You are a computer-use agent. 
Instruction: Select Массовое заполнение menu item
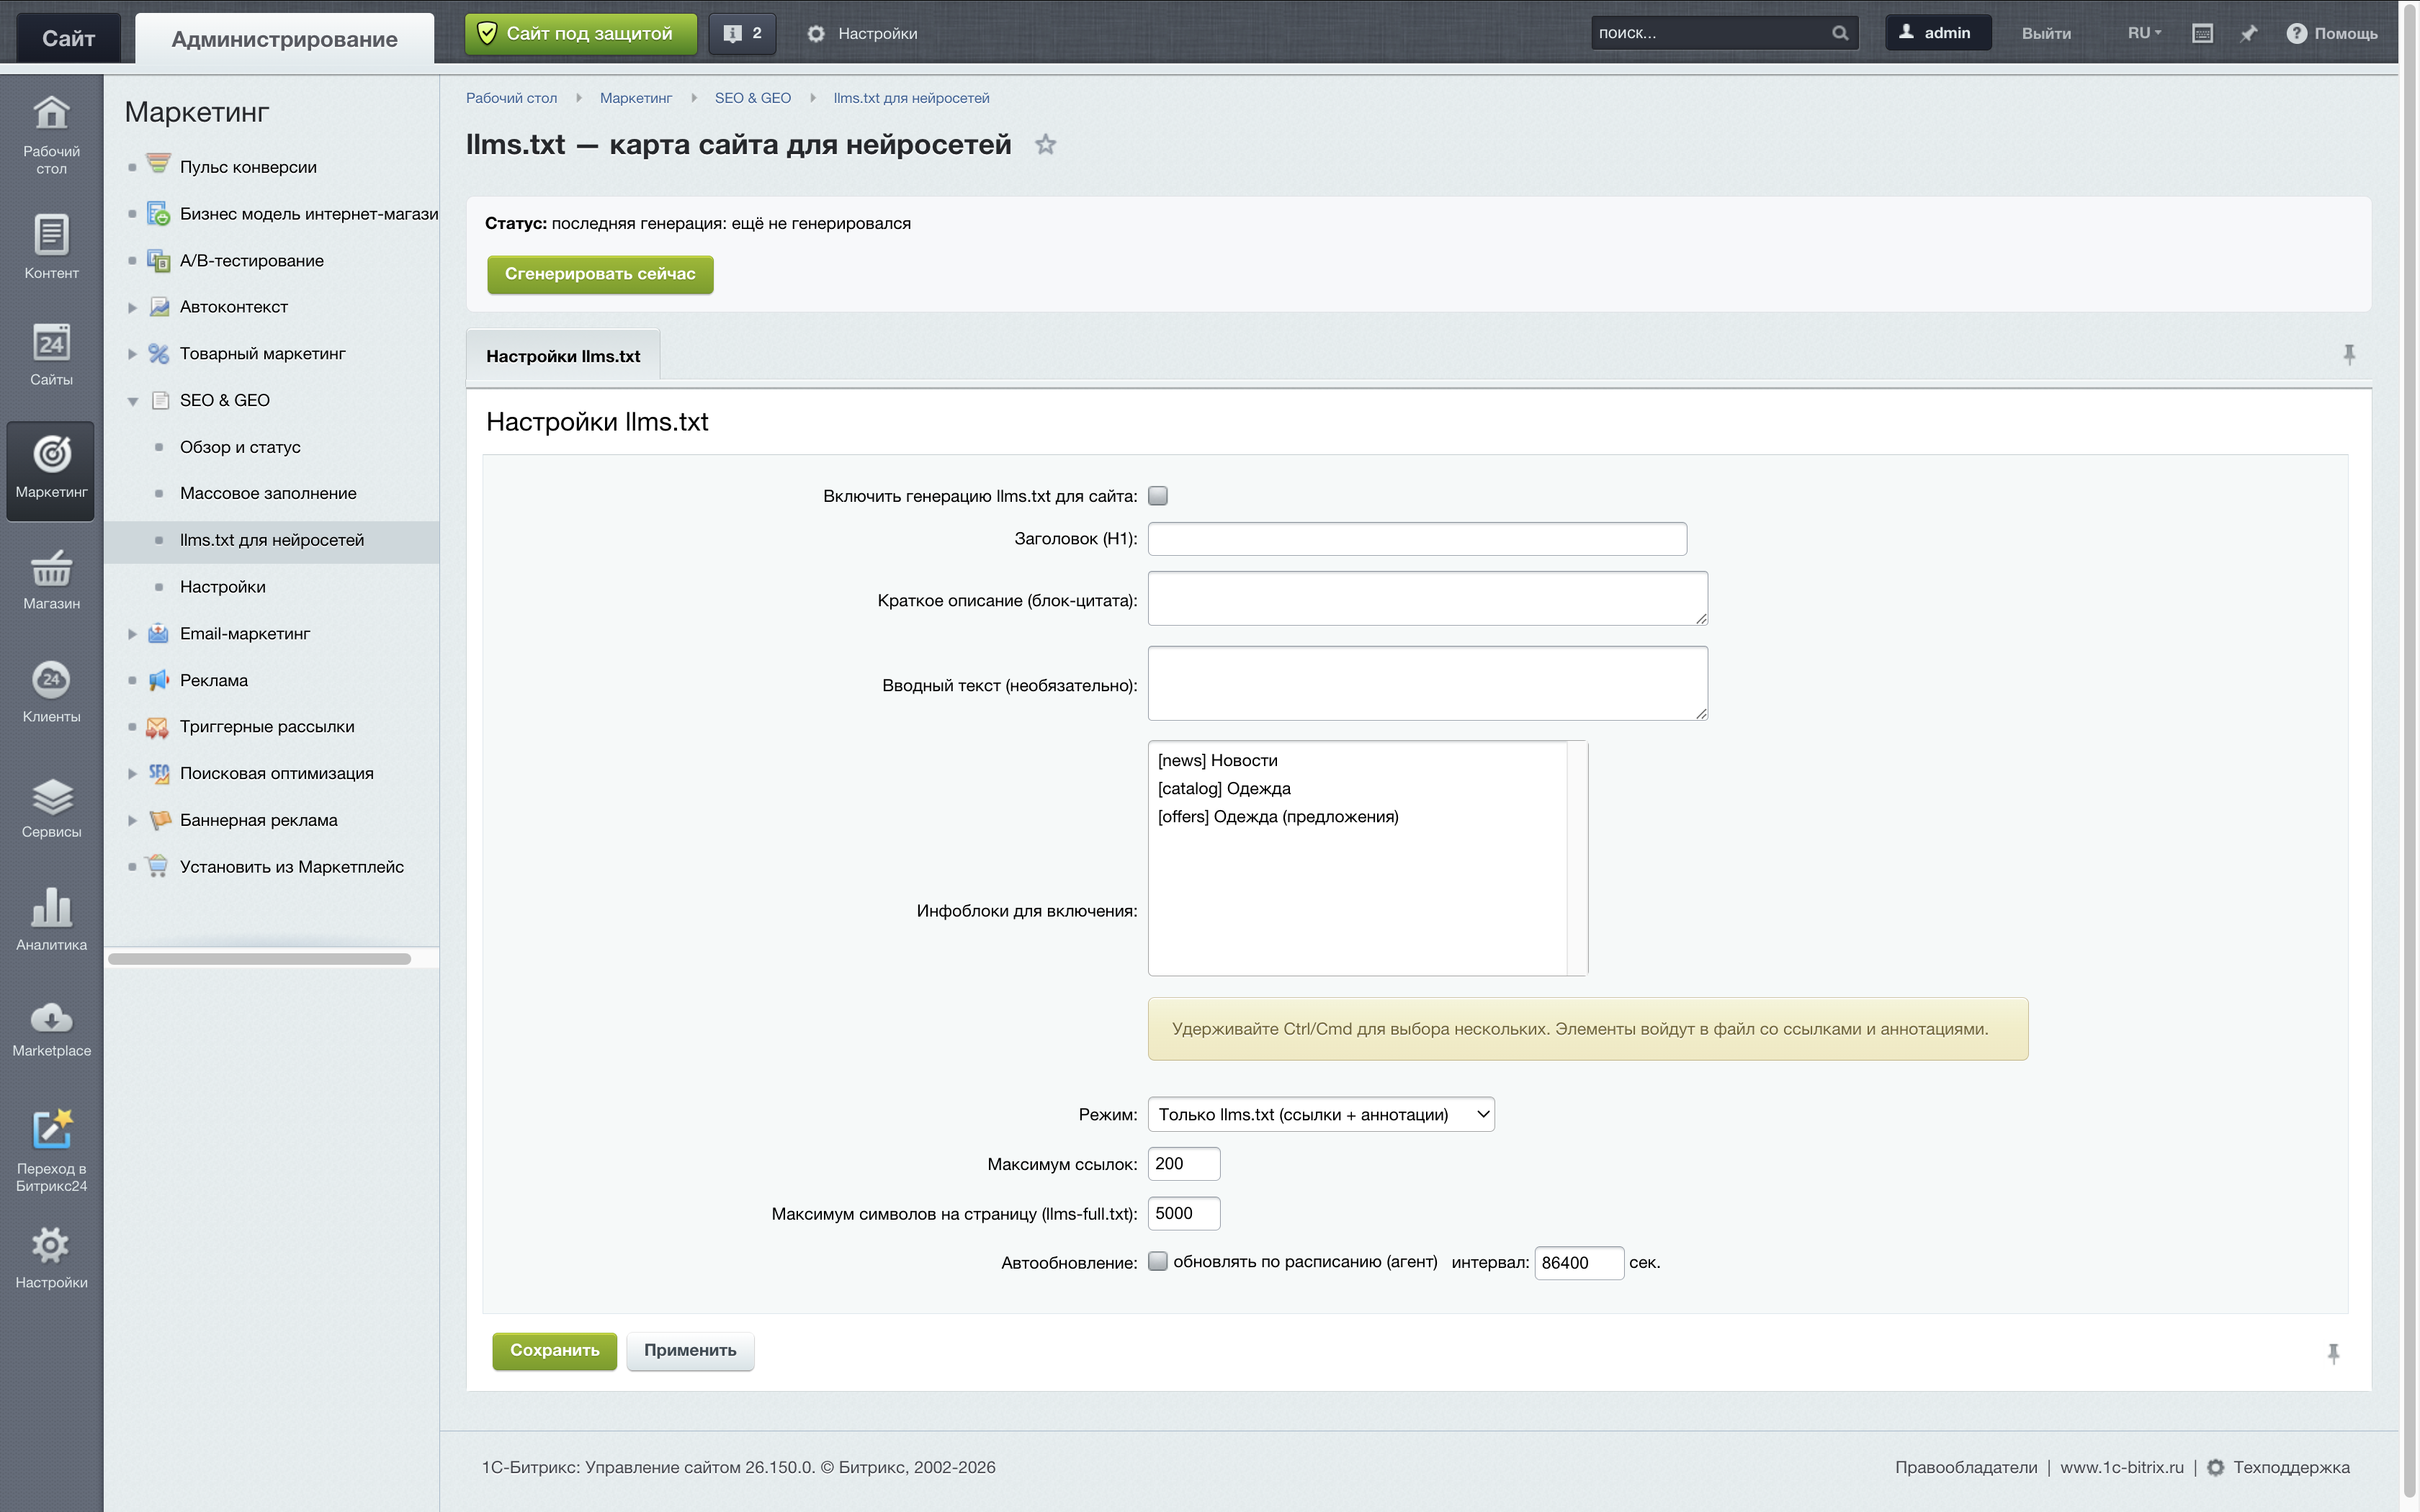268,493
